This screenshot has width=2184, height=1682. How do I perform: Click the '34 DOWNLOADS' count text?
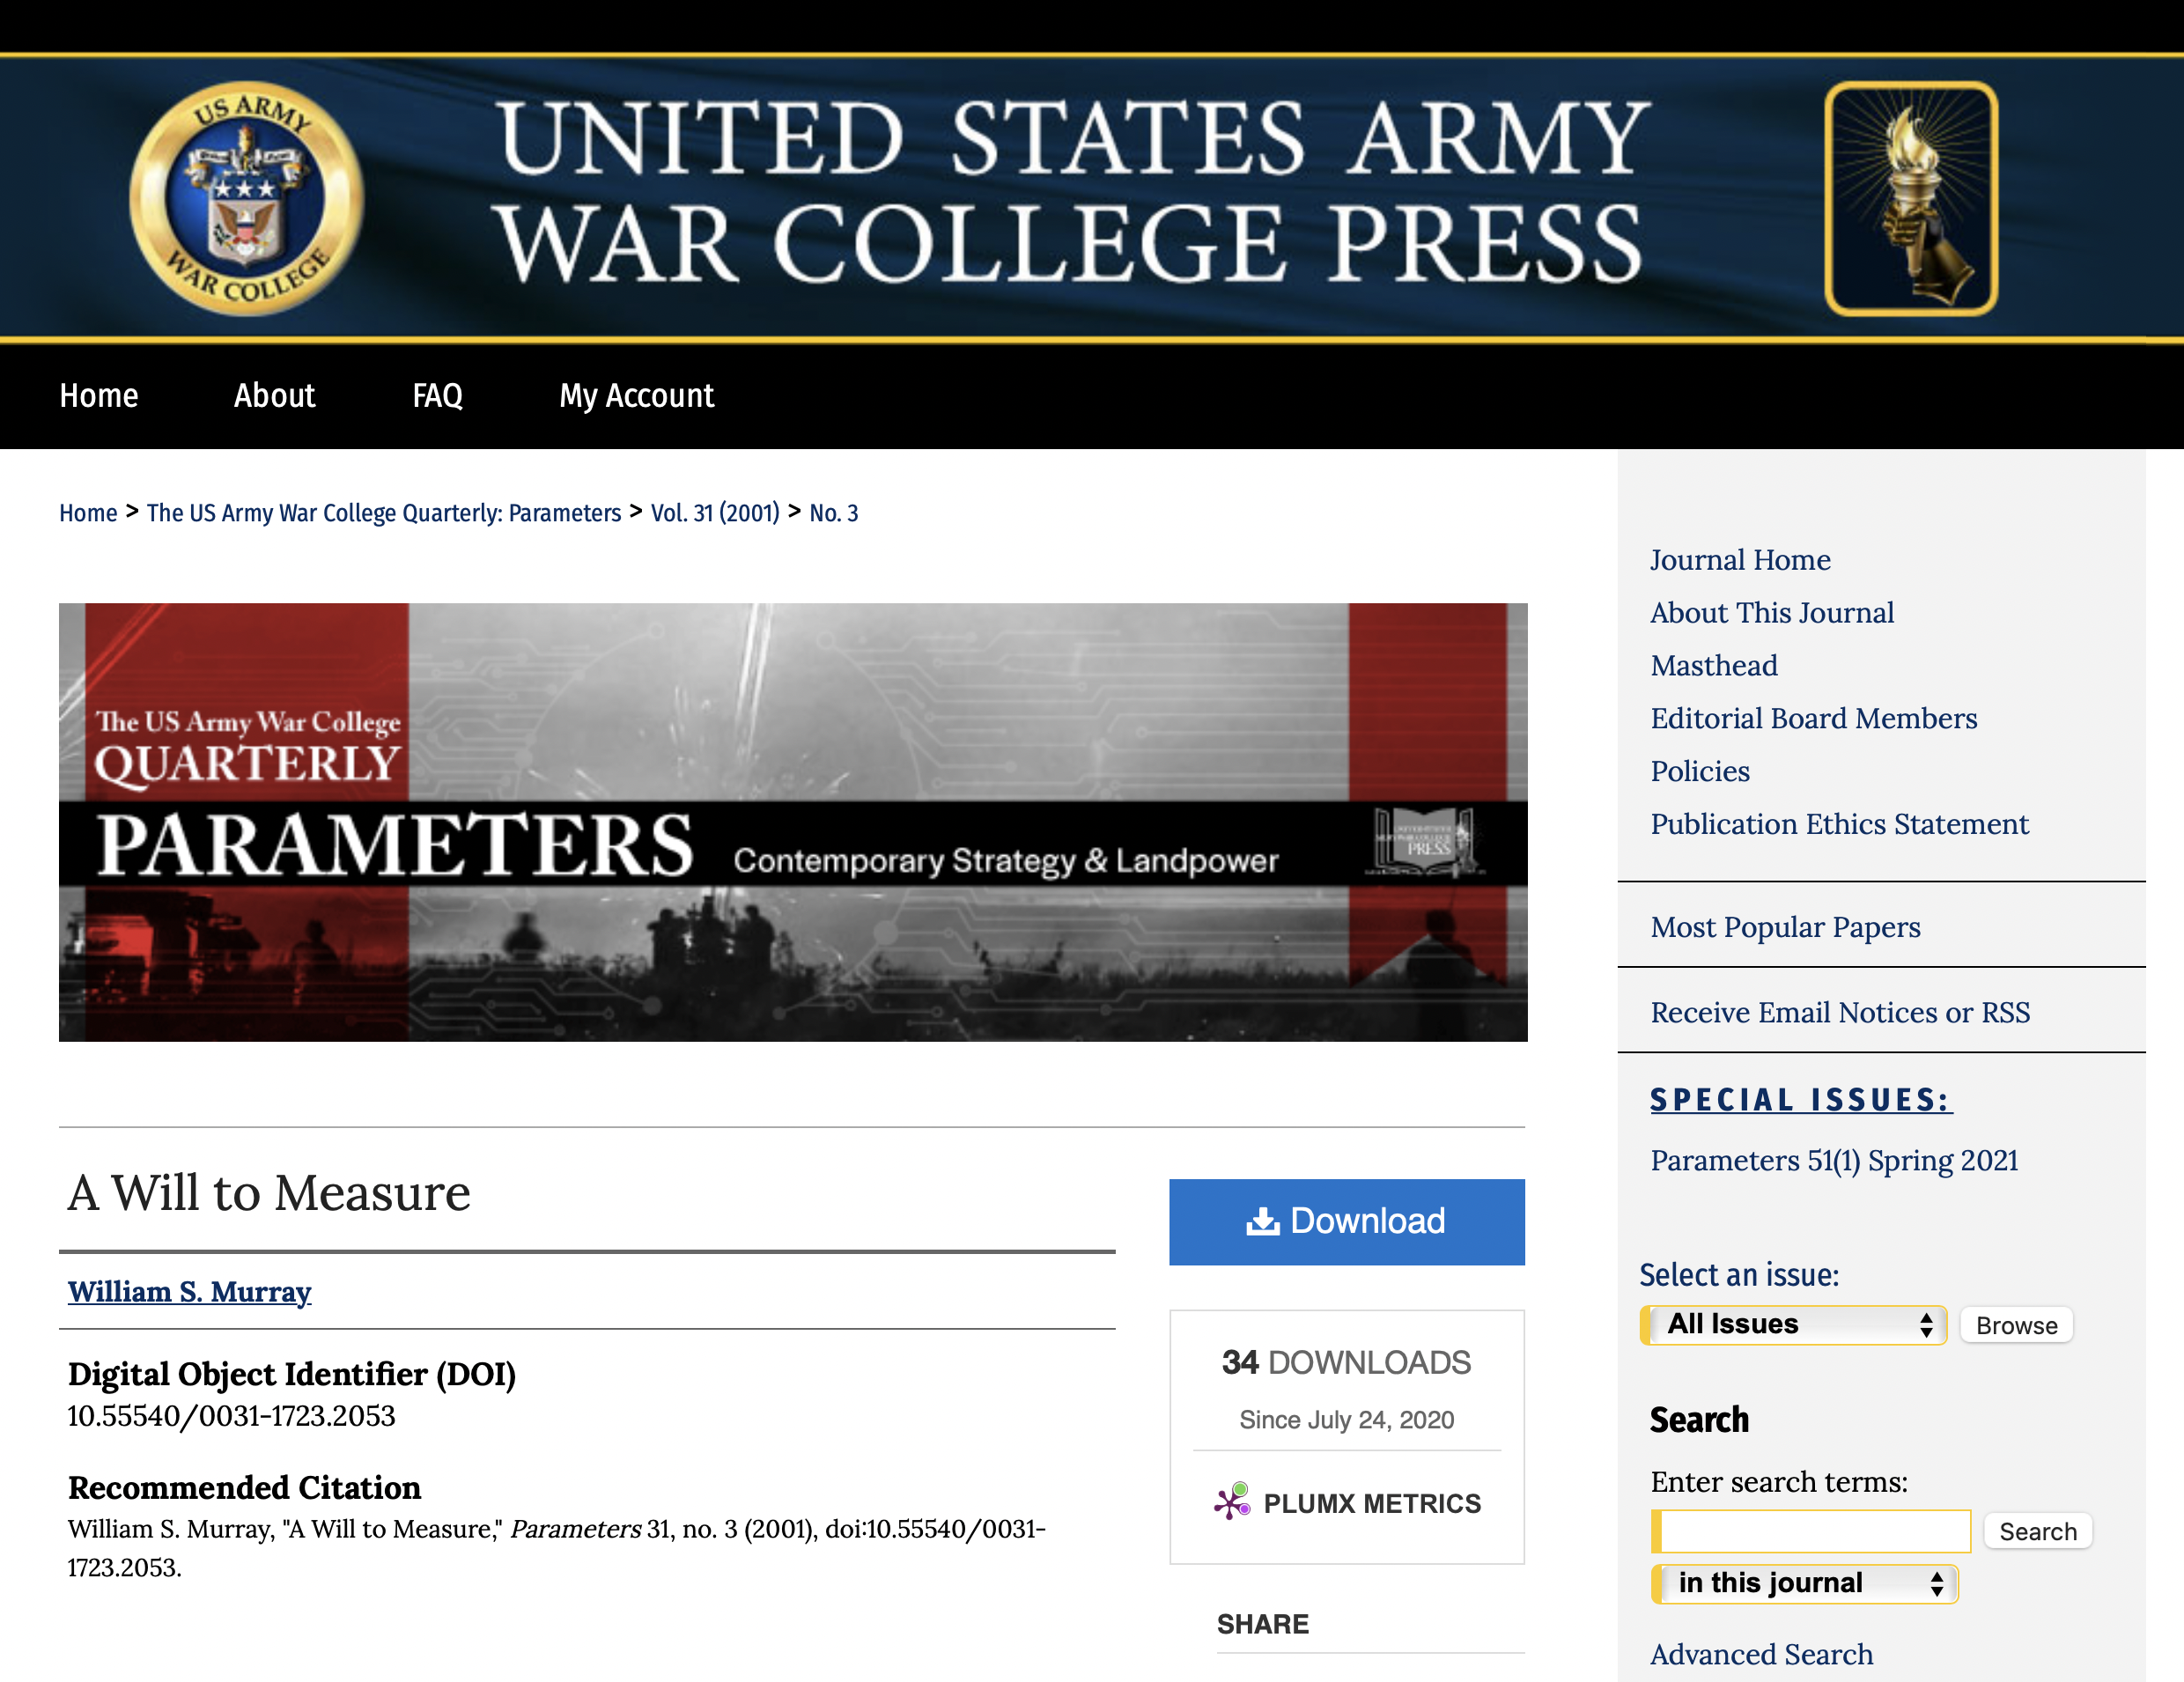1346,1362
